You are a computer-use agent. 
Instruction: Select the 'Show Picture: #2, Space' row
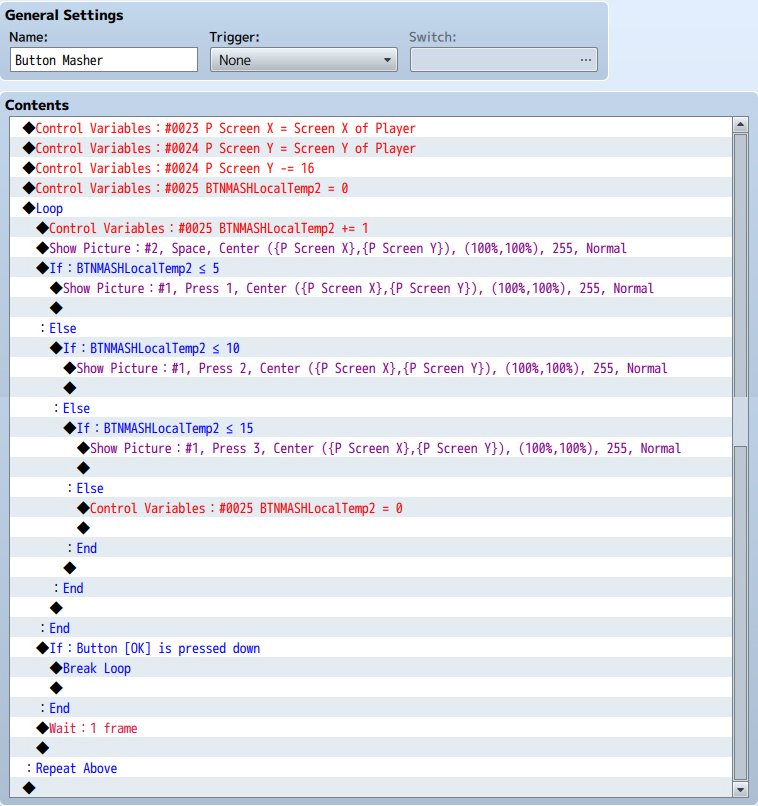[371, 248]
